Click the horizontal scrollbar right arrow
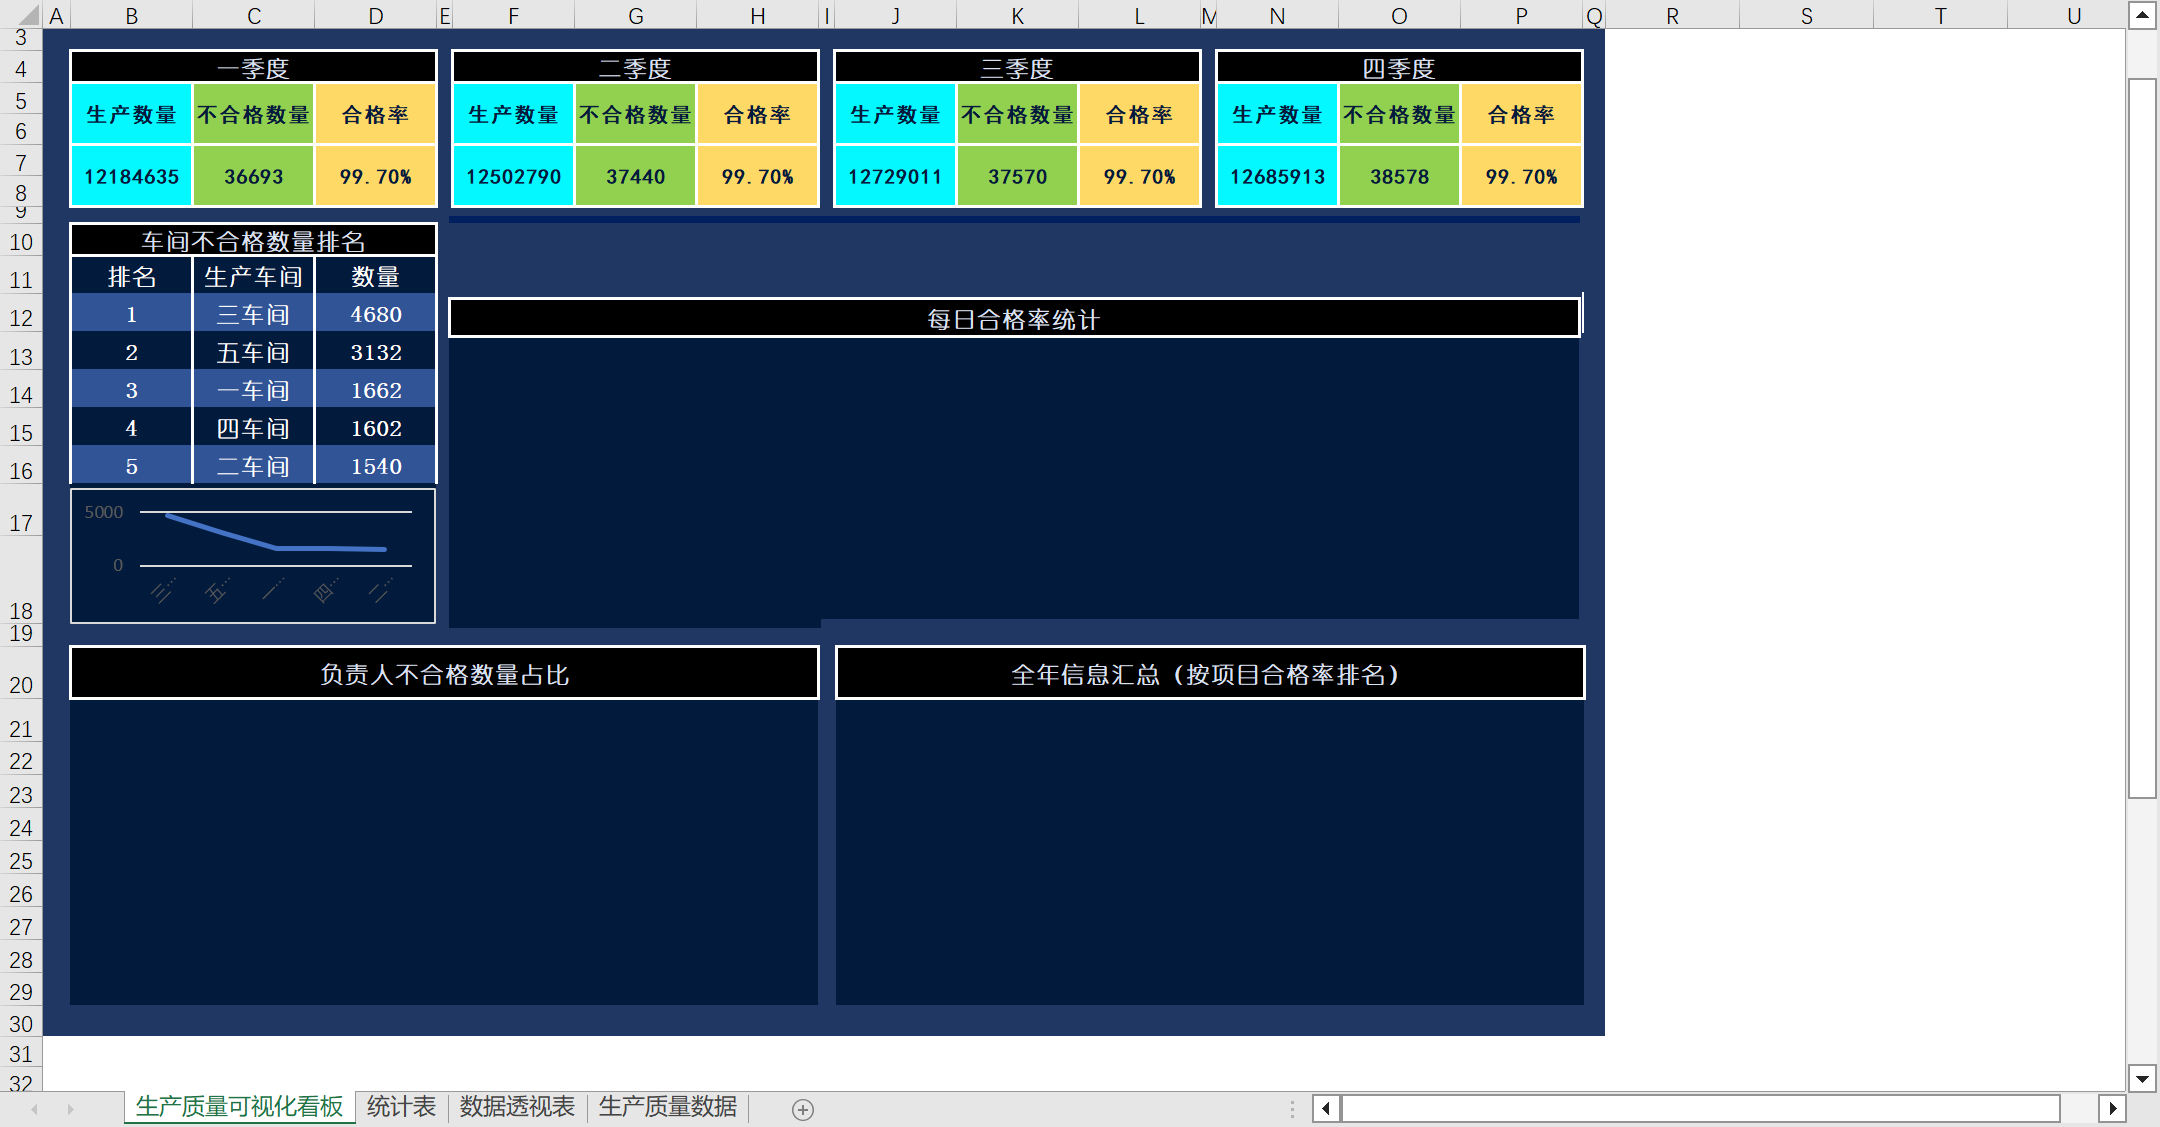This screenshot has height=1127, width=2160. (x=2112, y=1108)
